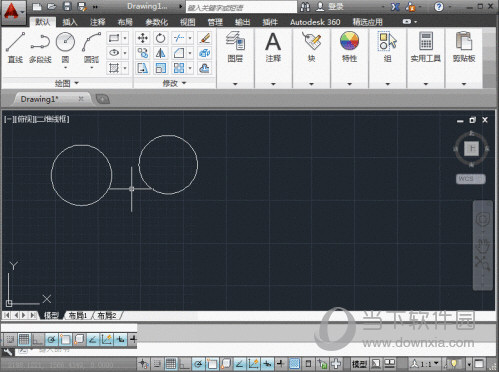Toggle Polar tracking in bottom status bar
The width and height of the screenshot is (499, 372).
(198, 364)
